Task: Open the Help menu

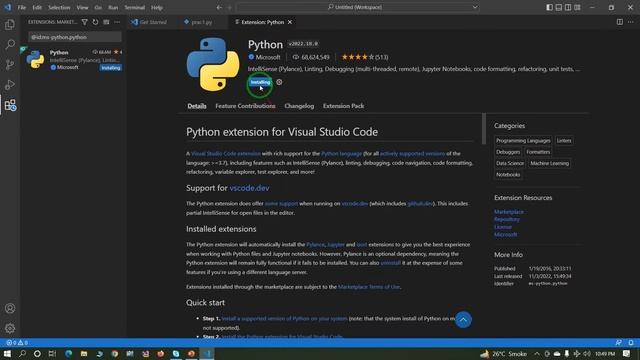Action: [157, 7]
